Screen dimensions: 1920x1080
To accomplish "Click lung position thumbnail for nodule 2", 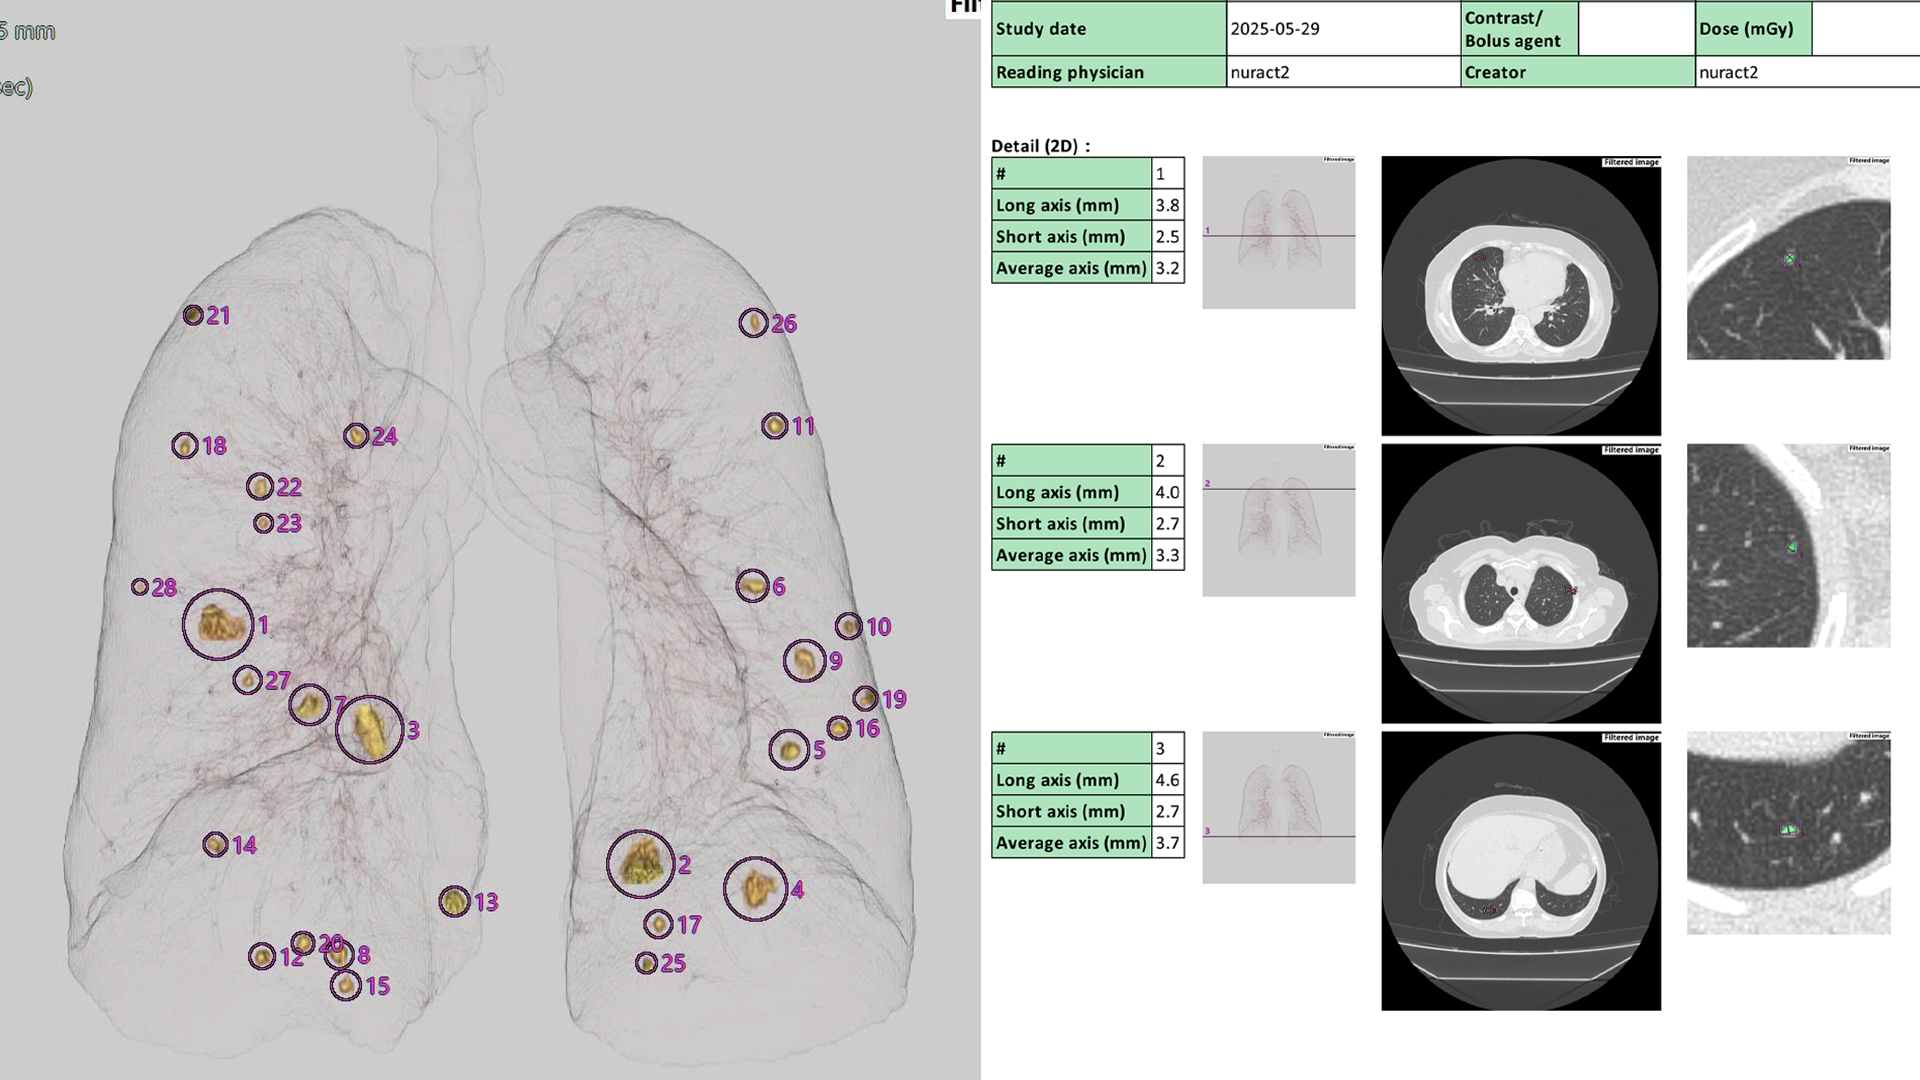I will (x=1278, y=520).
